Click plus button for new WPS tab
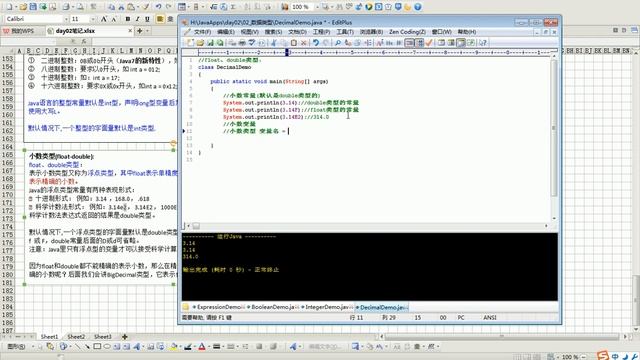 pyautogui.click(x=140, y=31)
